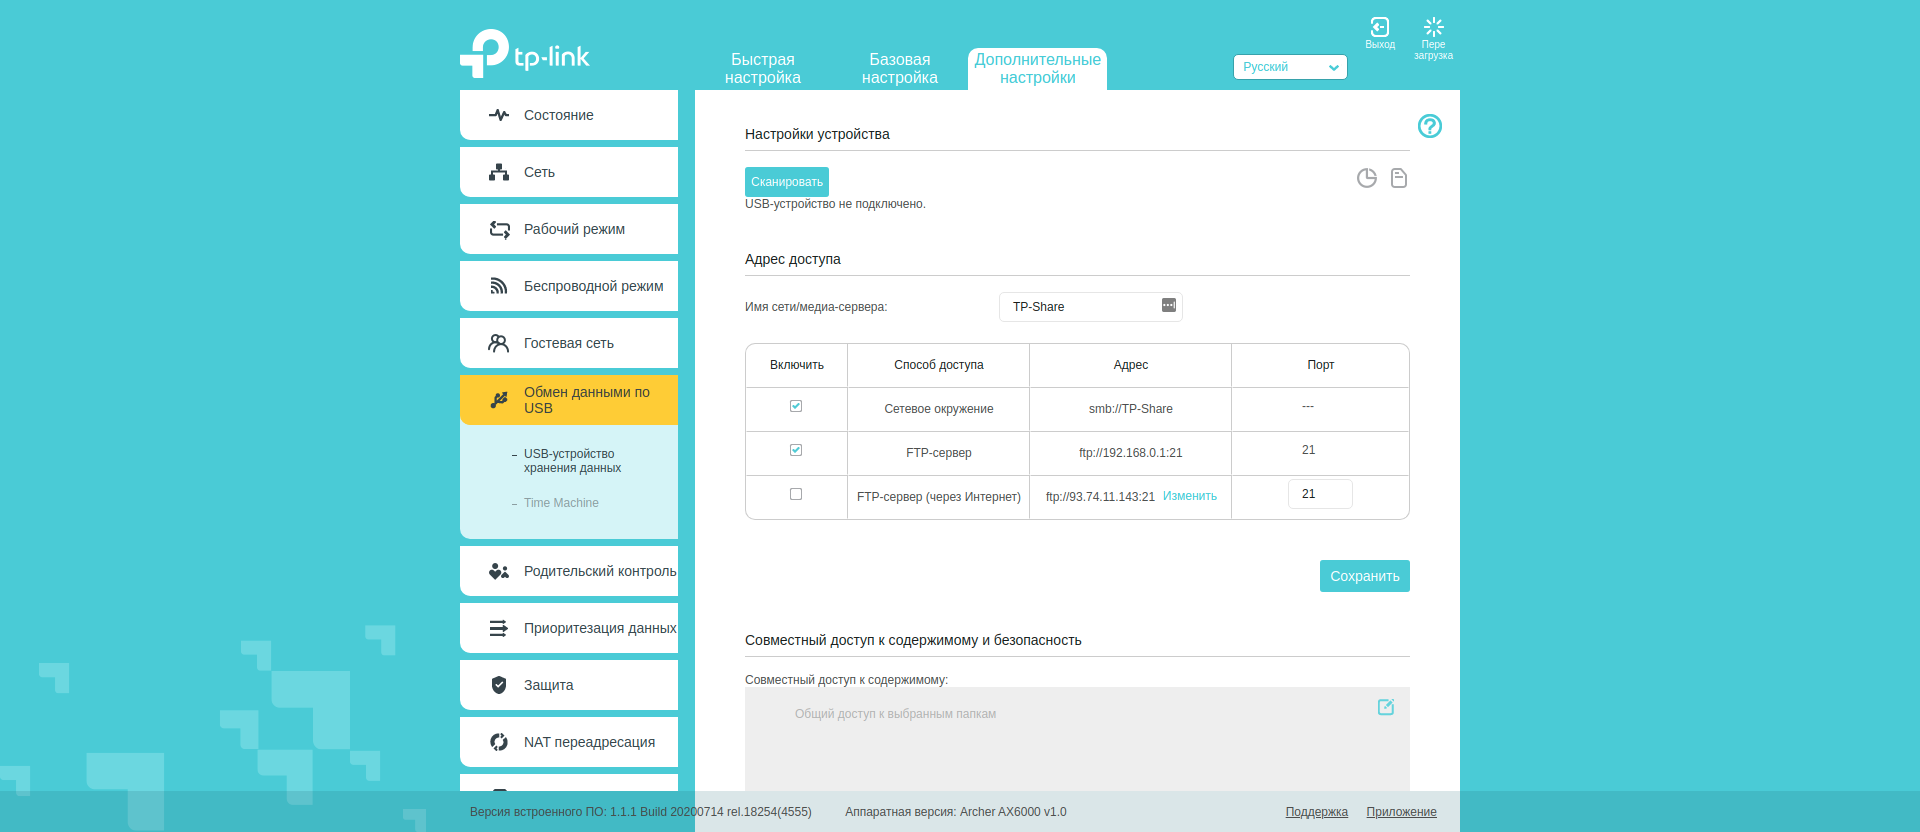
Task: Click the help question mark icon
Action: 1429,126
